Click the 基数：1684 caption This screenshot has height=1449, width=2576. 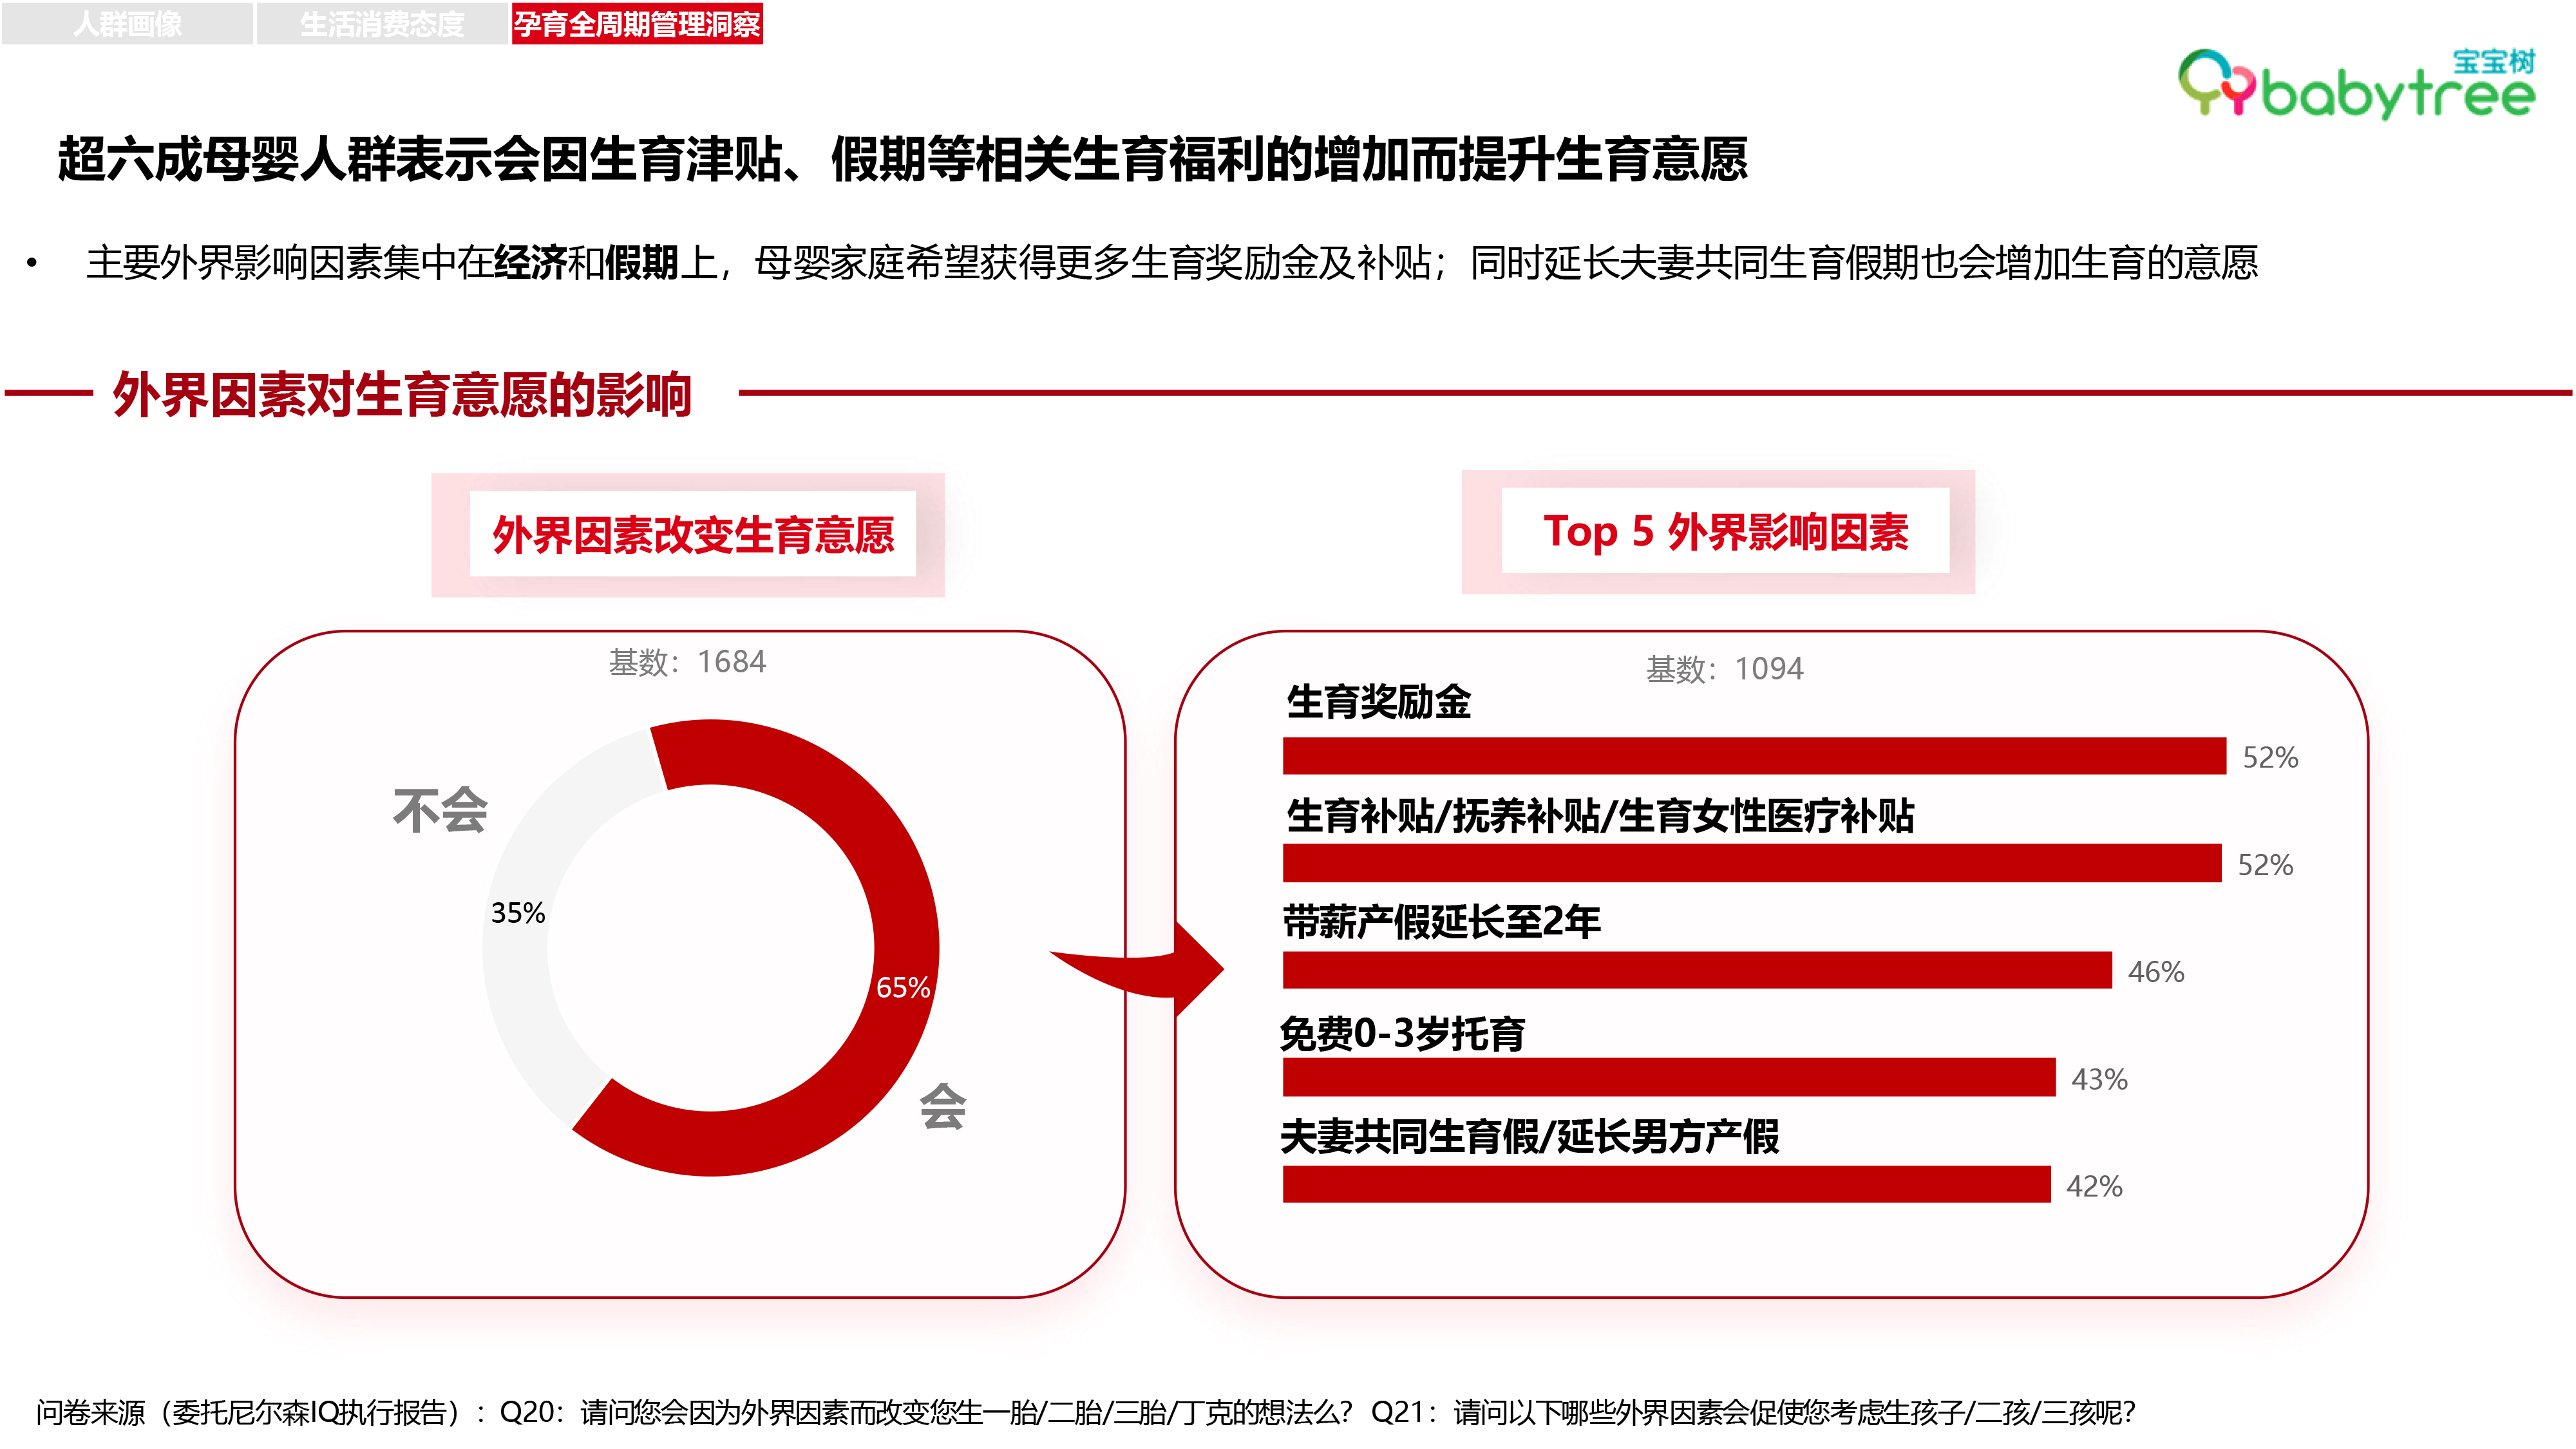pos(687,662)
